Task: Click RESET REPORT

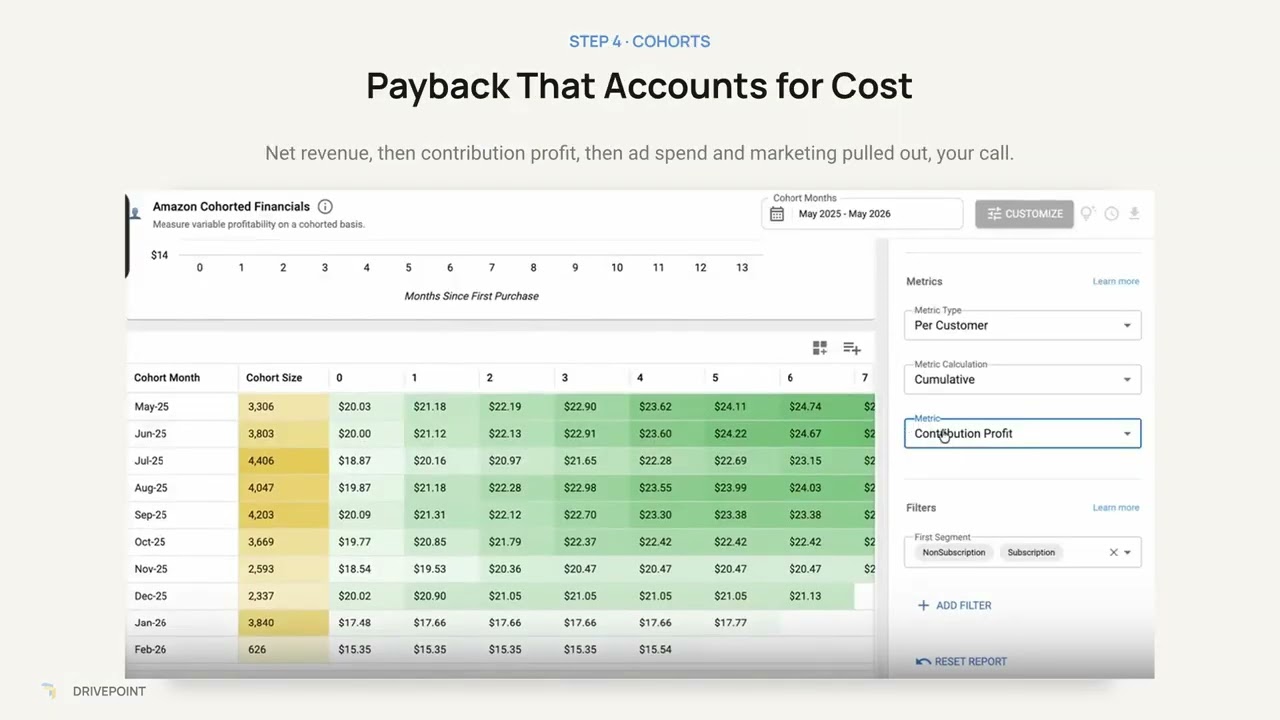Action: 961,661
